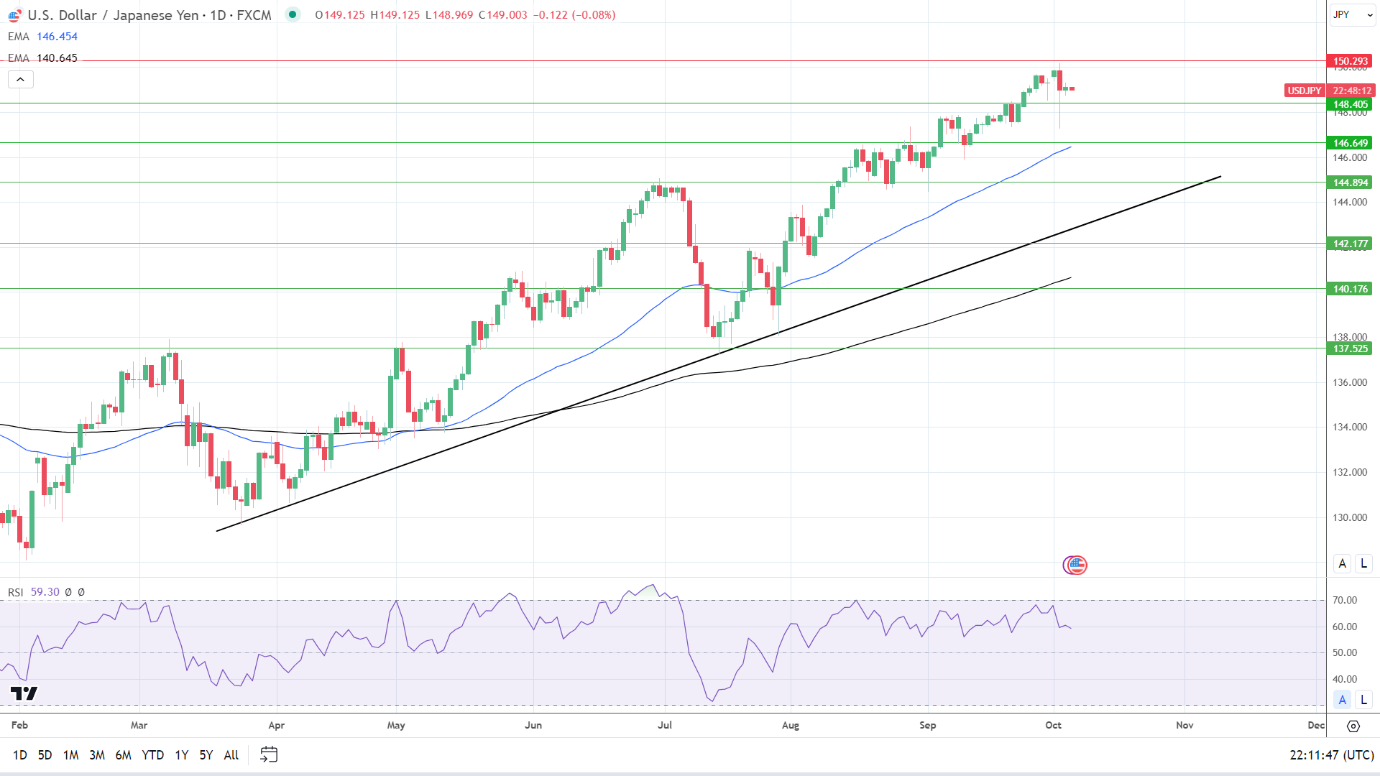Viewport: 1380px width, 776px height.
Task: Select the black ascending trendline on chart
Action: point(718,354)
